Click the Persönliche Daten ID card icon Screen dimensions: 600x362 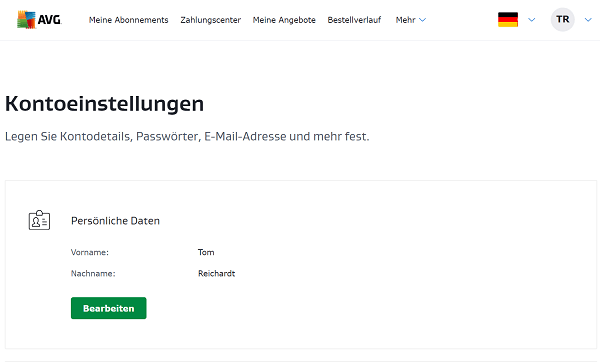pos(39,220)
